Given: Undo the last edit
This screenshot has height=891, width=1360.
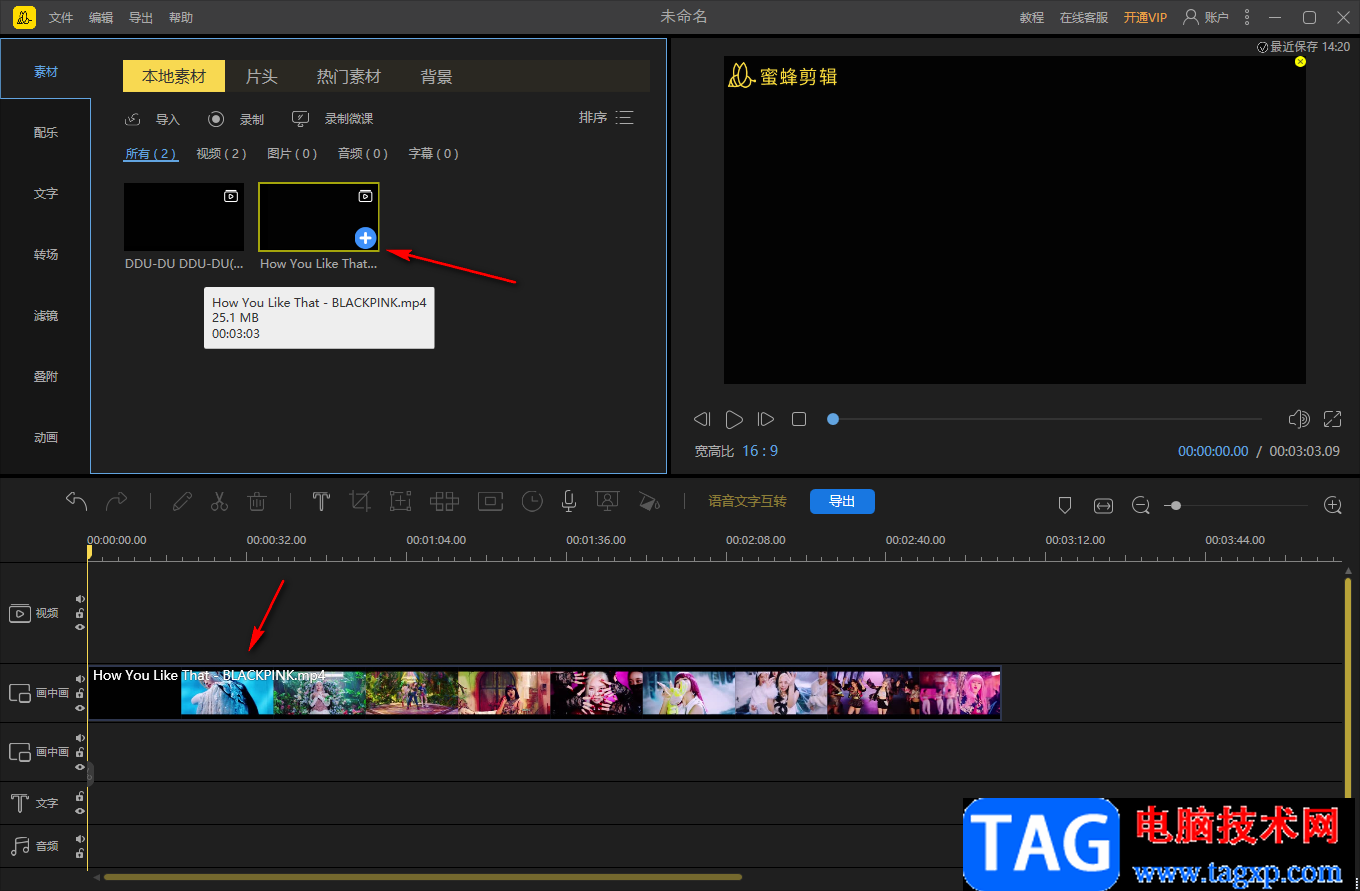Looking at the screenshot, I should click(x=77, y=501).
